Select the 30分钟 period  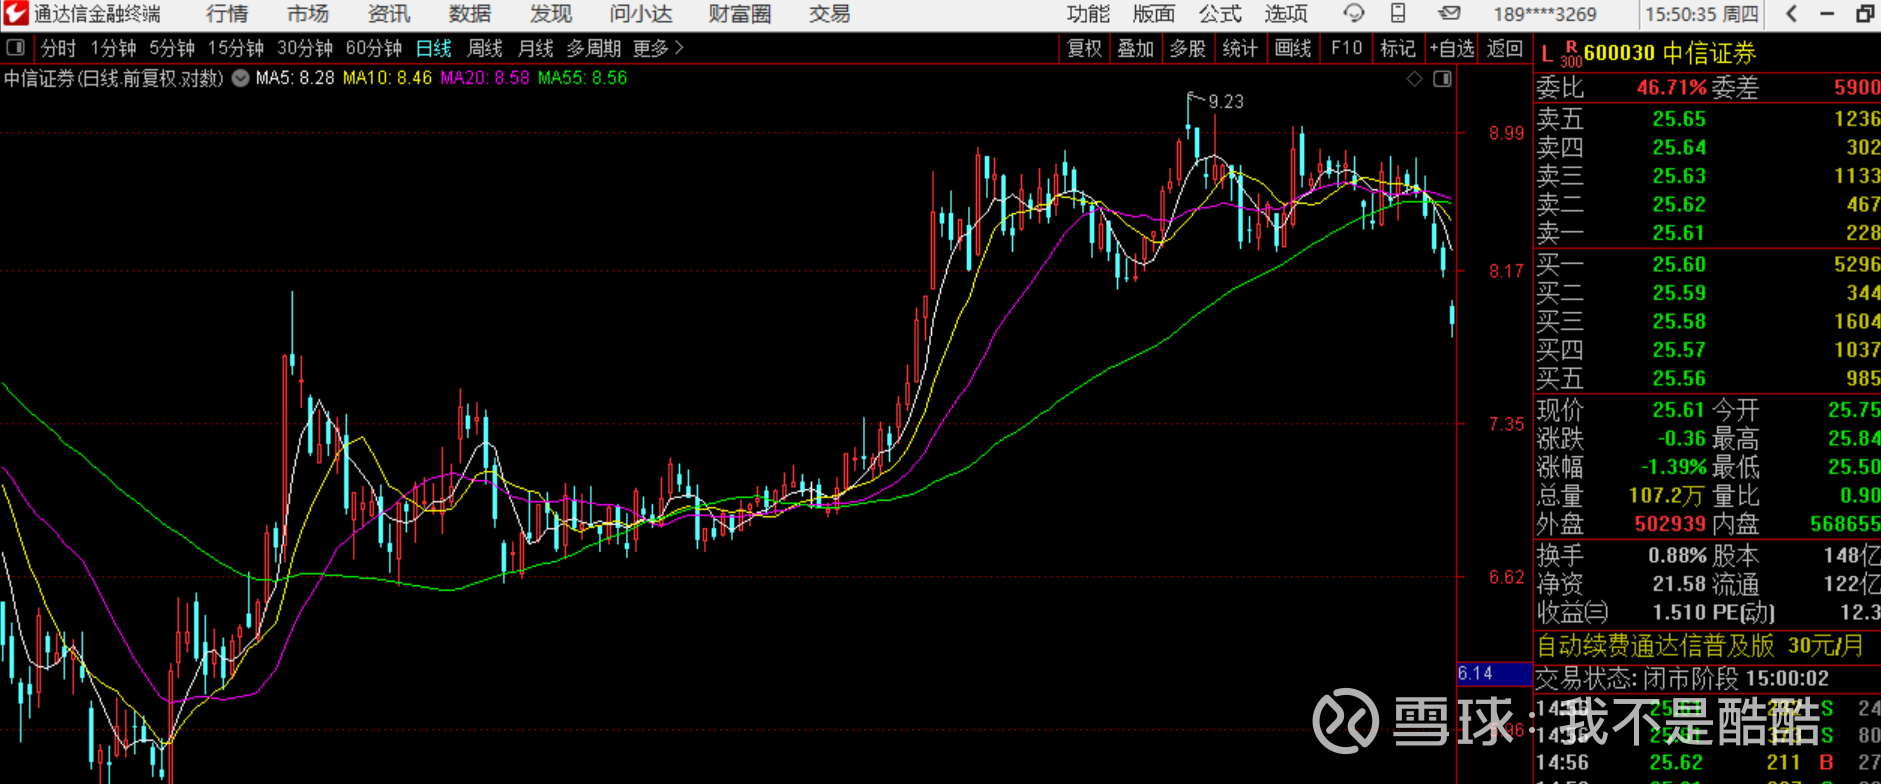tap(305, 48)
